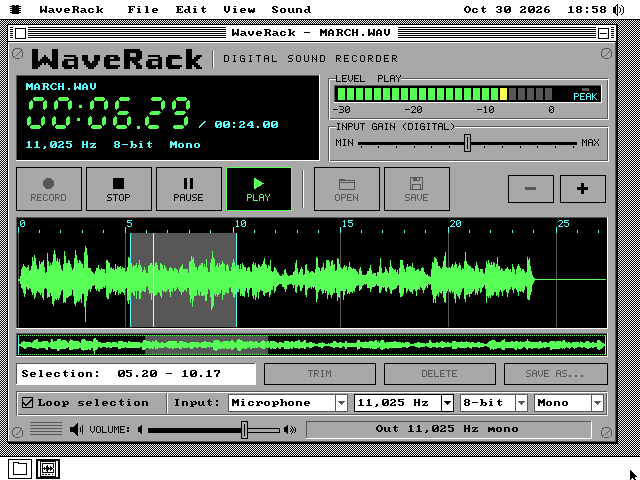
Task: Click the clock showing 18:58
Action: pos(587,9)
